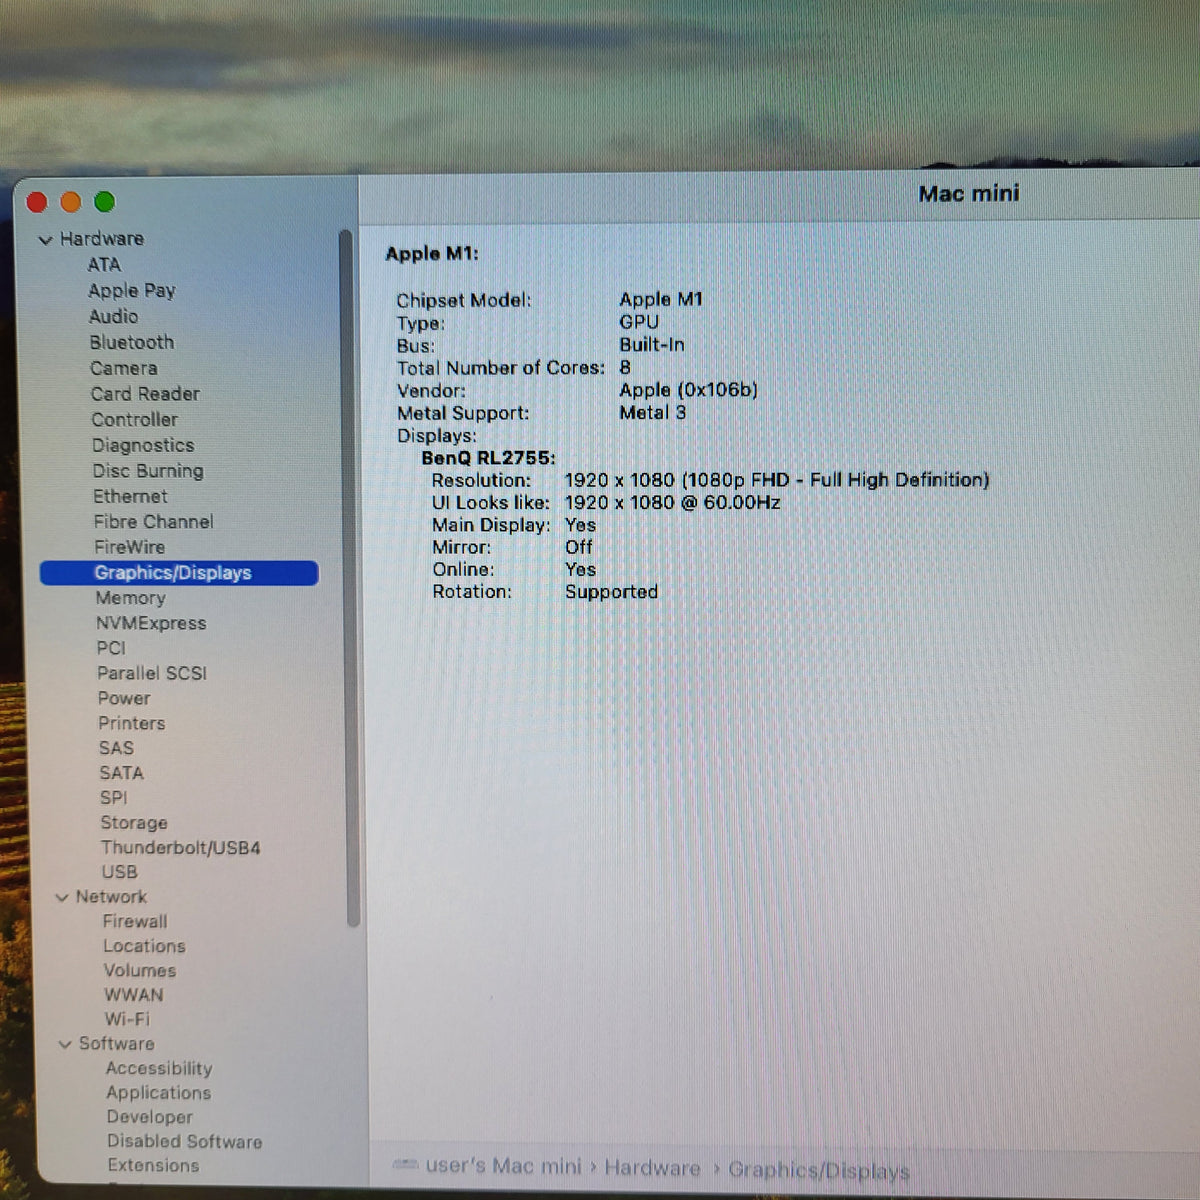This screenshot has height=1200, width=1200.
Task: Collapse the Software section chevron
Action: click(65, 1044)
